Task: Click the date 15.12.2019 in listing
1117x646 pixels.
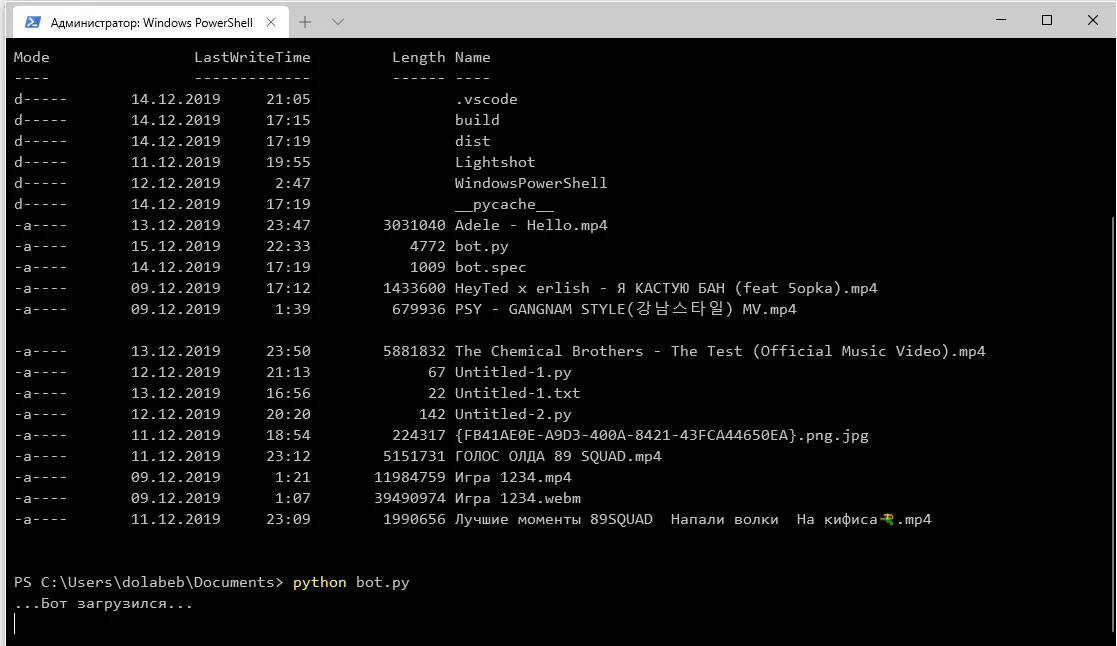Action: click(x=175, y=246)
